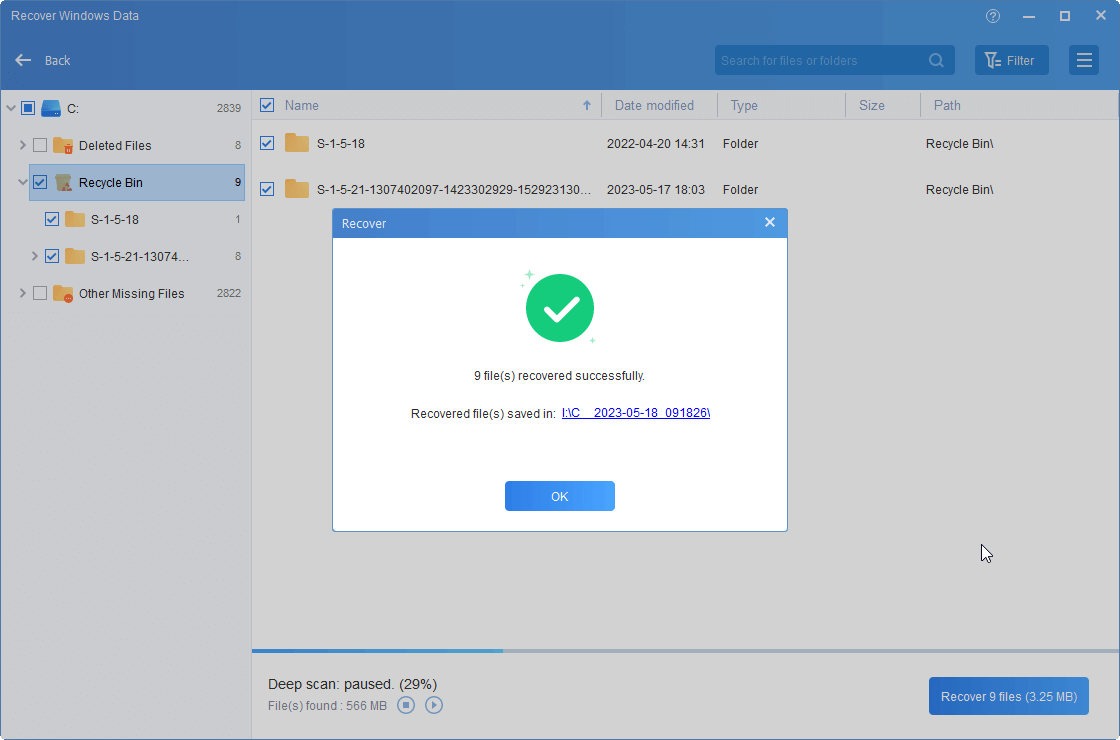Open the Filter button
This screenshot has width=1120, height=740.
(x=1011, y=60)
